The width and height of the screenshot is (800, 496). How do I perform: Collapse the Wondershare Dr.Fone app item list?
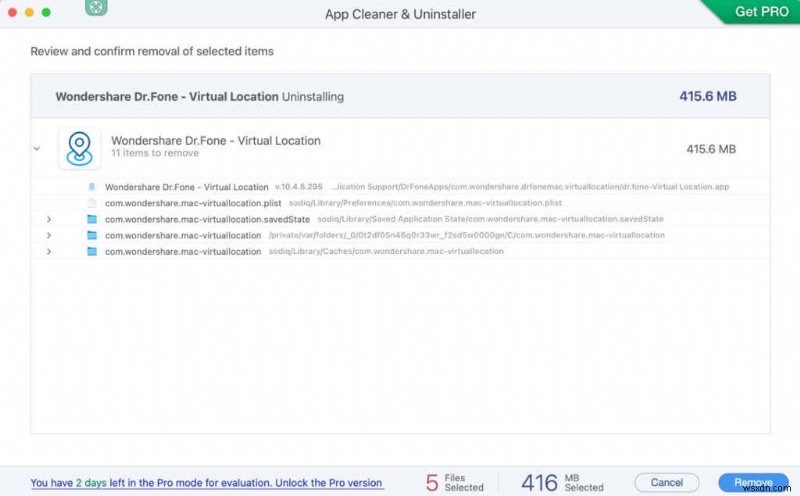pos(37,148)
